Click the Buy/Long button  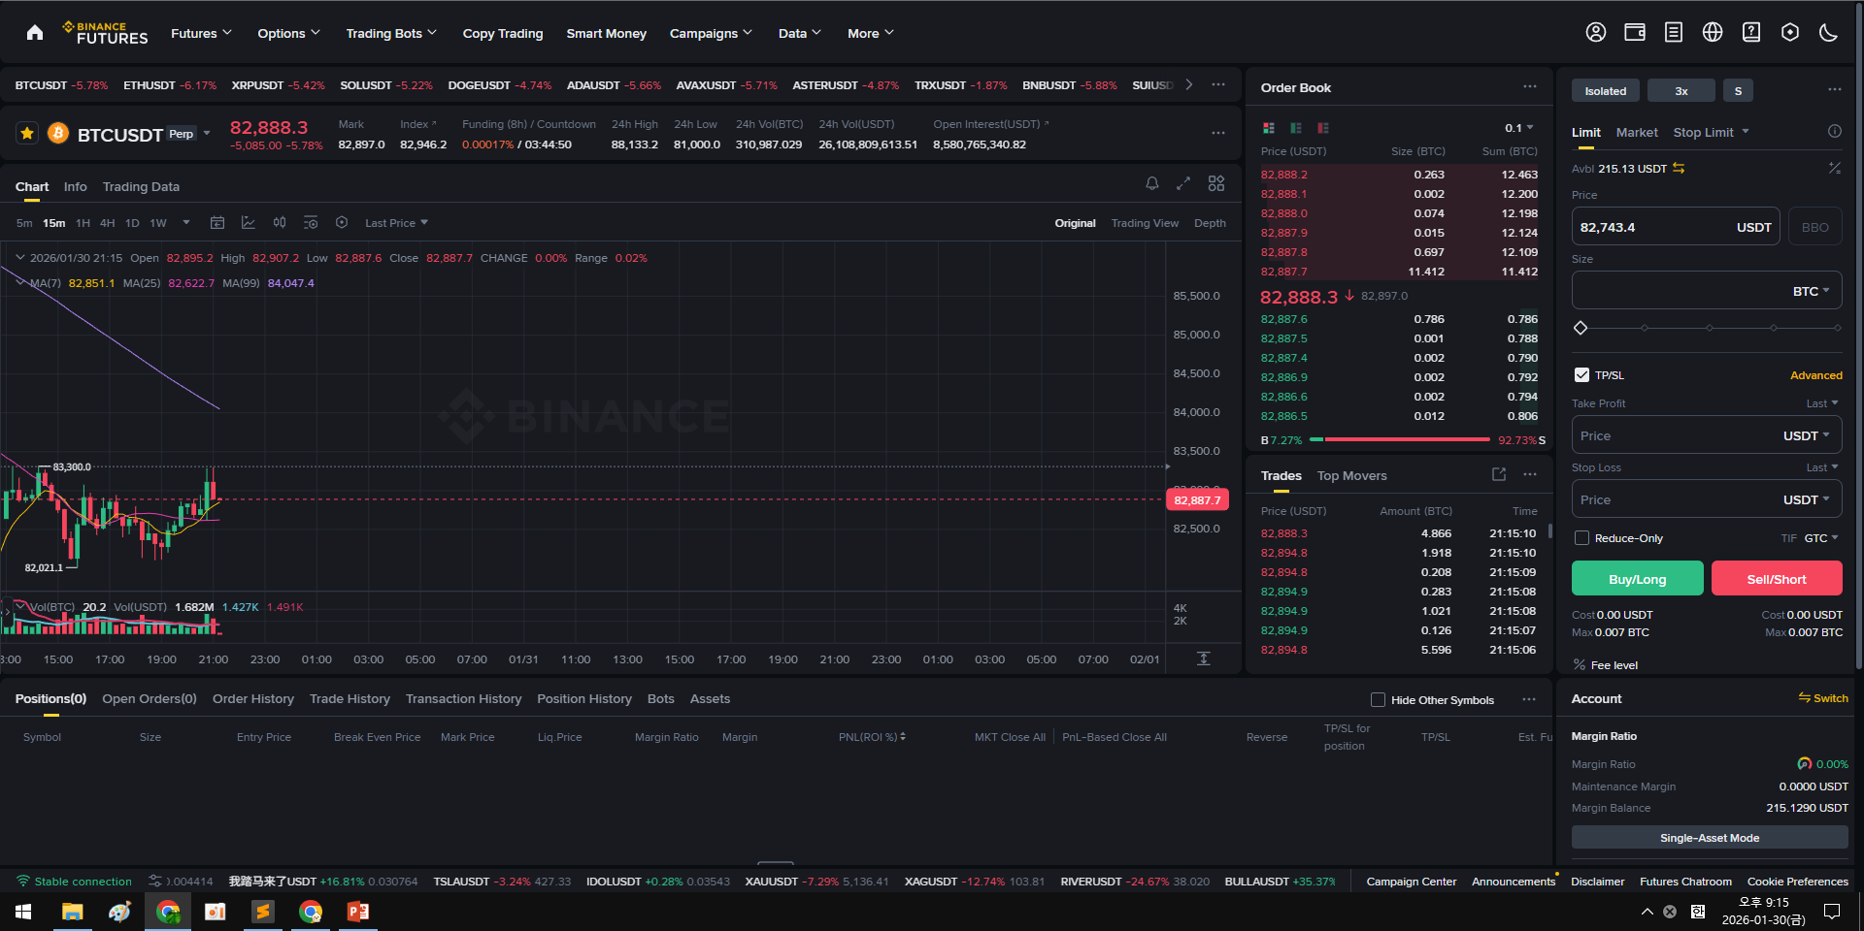click(1637, 579)
